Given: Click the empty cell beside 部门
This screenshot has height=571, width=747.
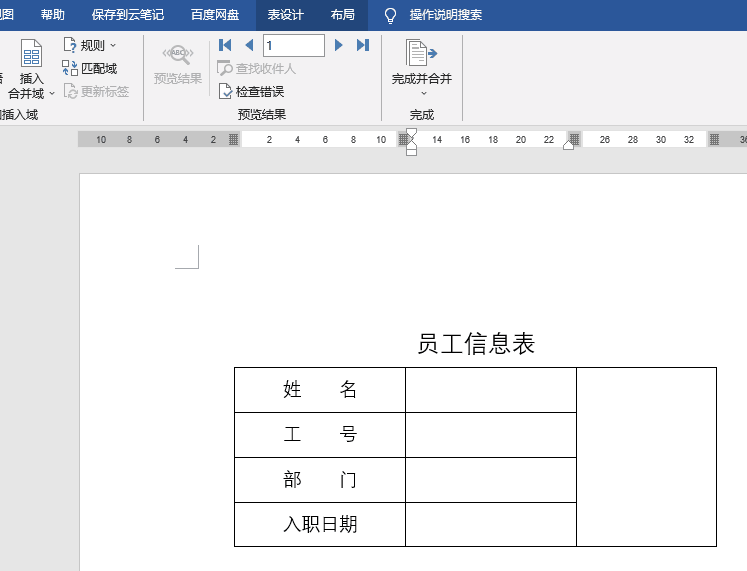Looking at the screenshot, I should click(x=491, y=480).
